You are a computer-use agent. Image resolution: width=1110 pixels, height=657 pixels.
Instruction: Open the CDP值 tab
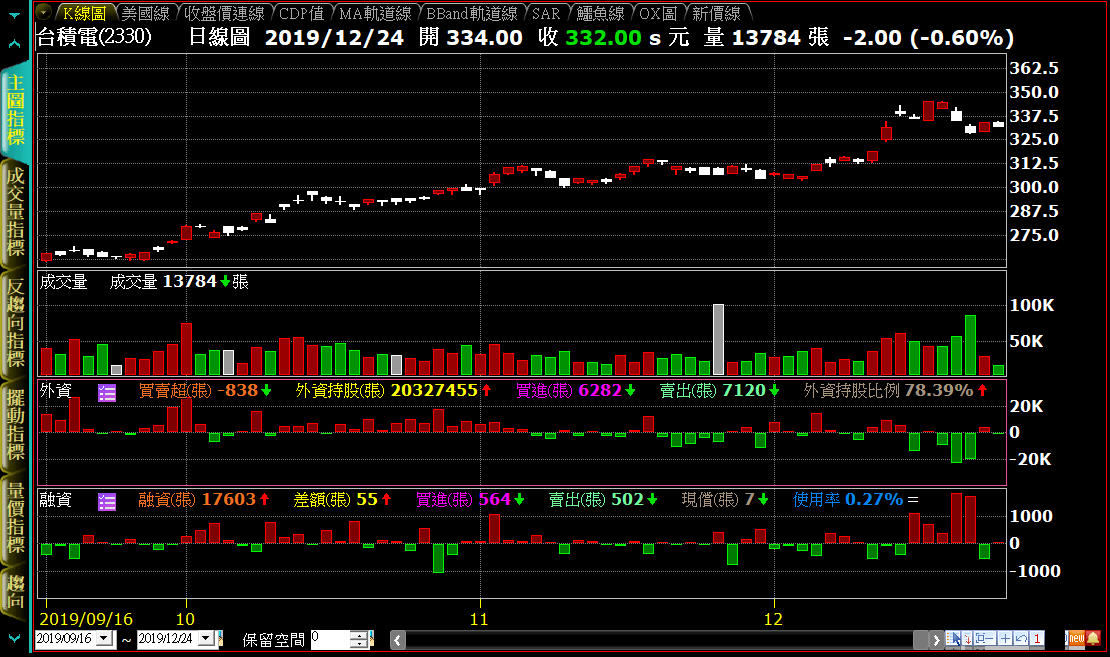tap(301, 13)
